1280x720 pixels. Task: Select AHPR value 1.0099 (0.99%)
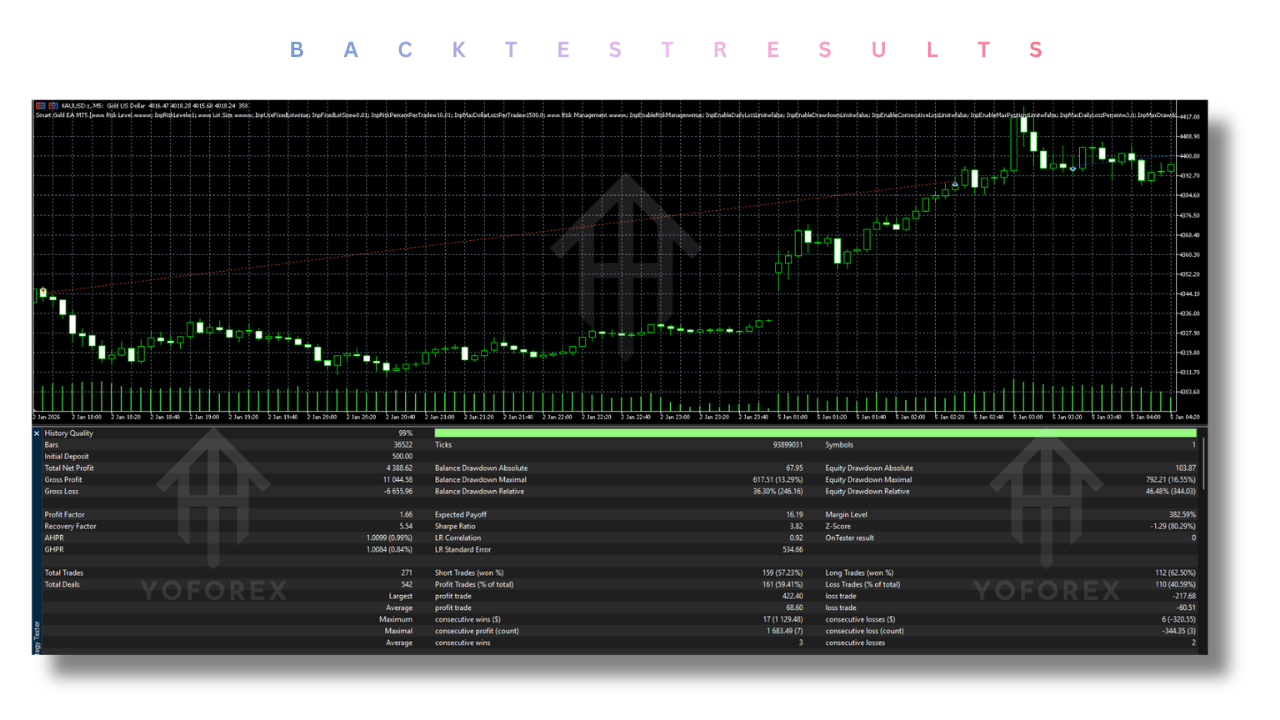pos(390,538)
